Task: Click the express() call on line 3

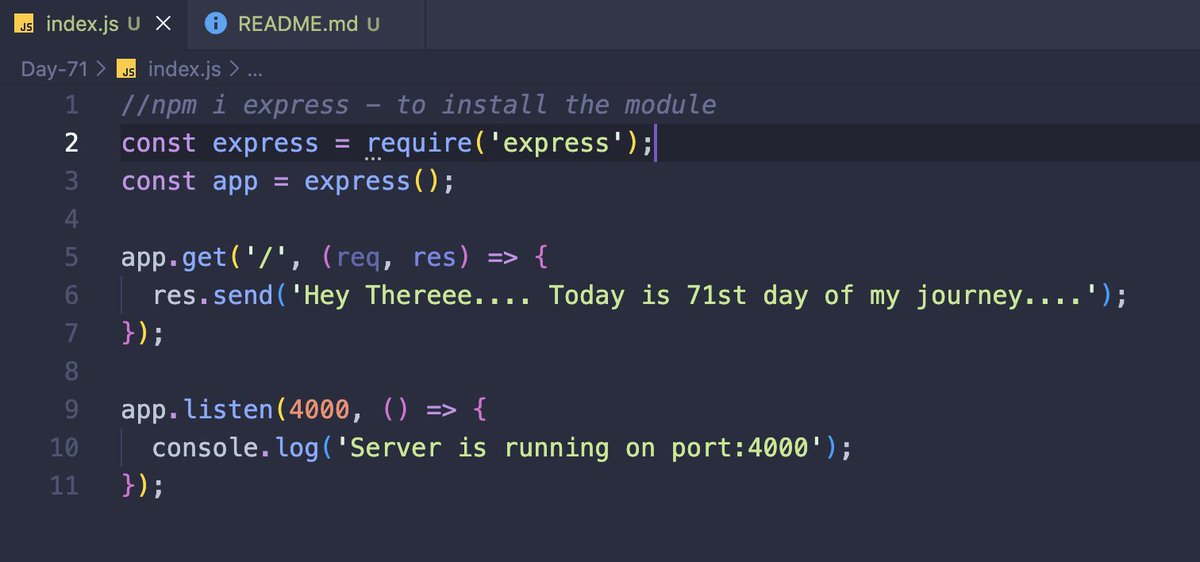Action: tap(371, 181)
